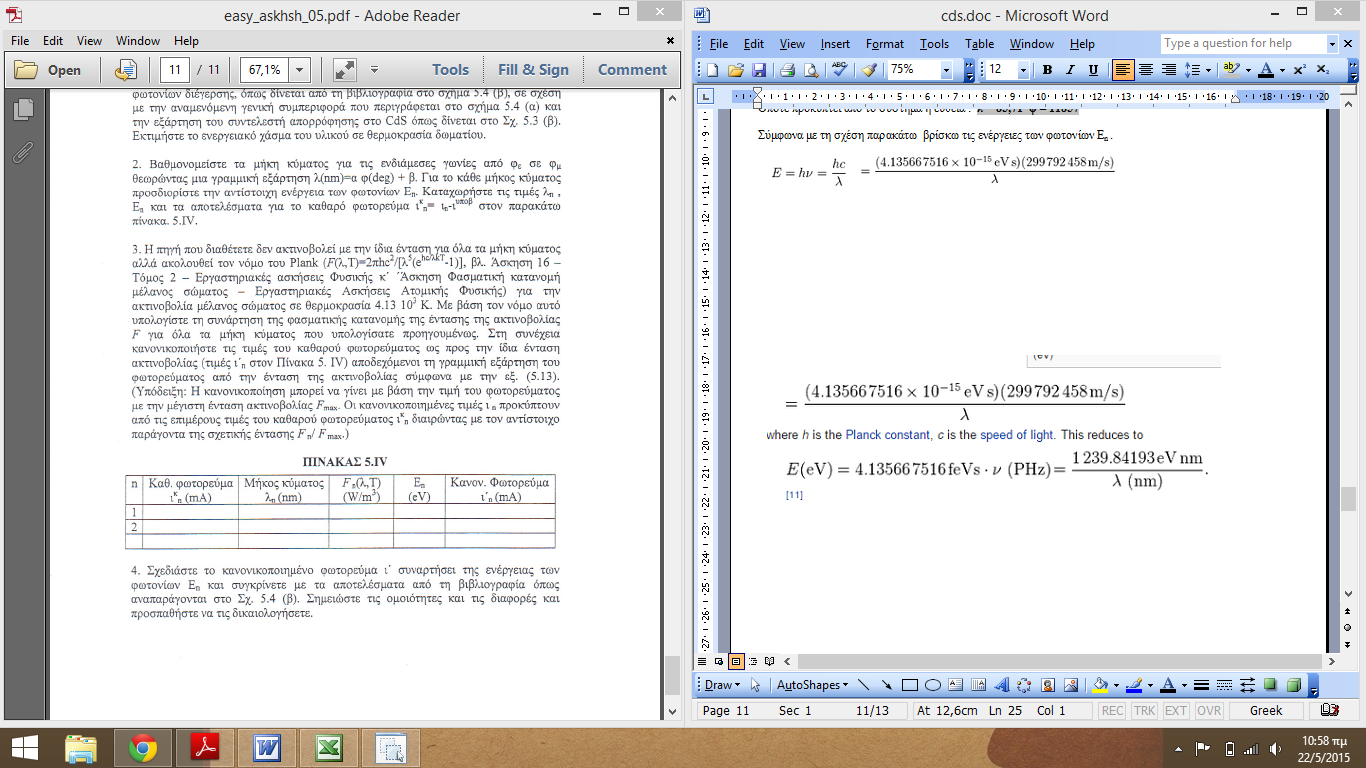Toggle Adobe Reader read mode arrows icon
Screen dimensions: 1366x768
coord(345,70)
